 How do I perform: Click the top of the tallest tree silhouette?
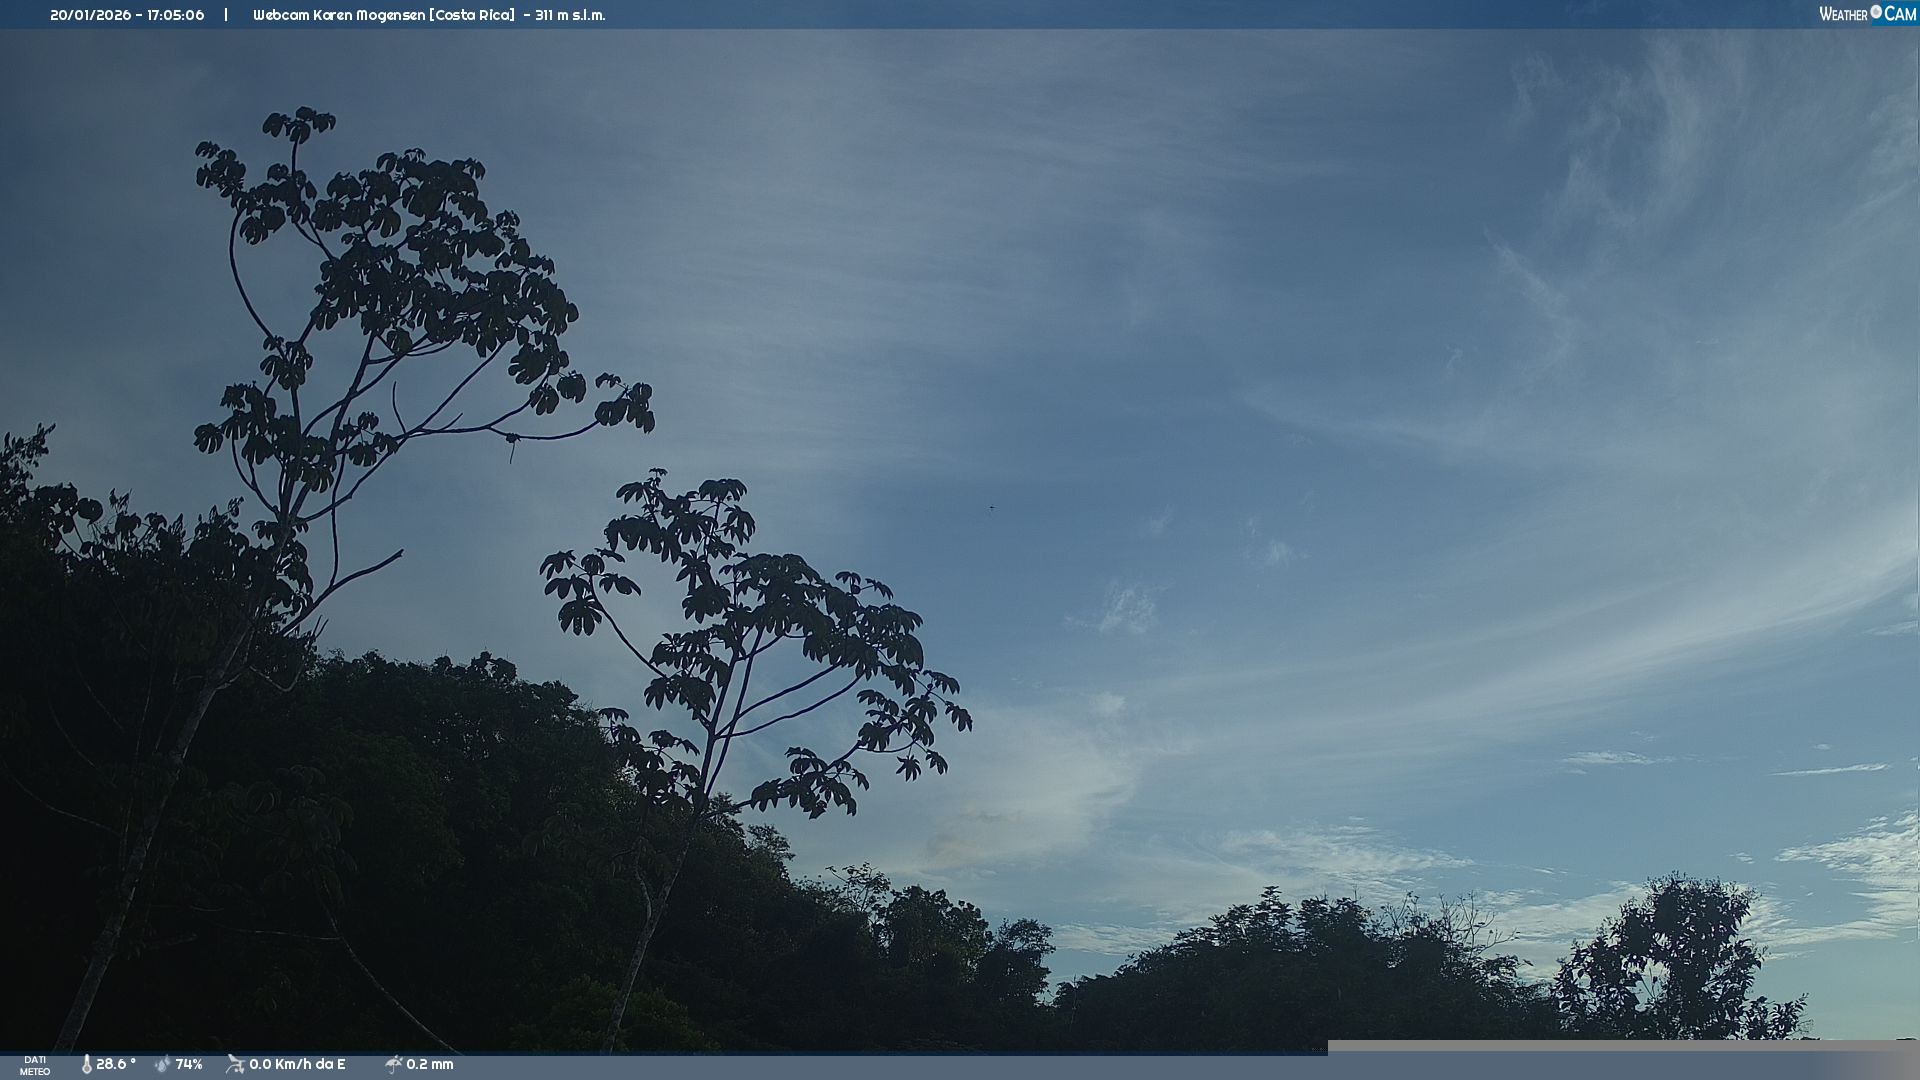(298, 124)
